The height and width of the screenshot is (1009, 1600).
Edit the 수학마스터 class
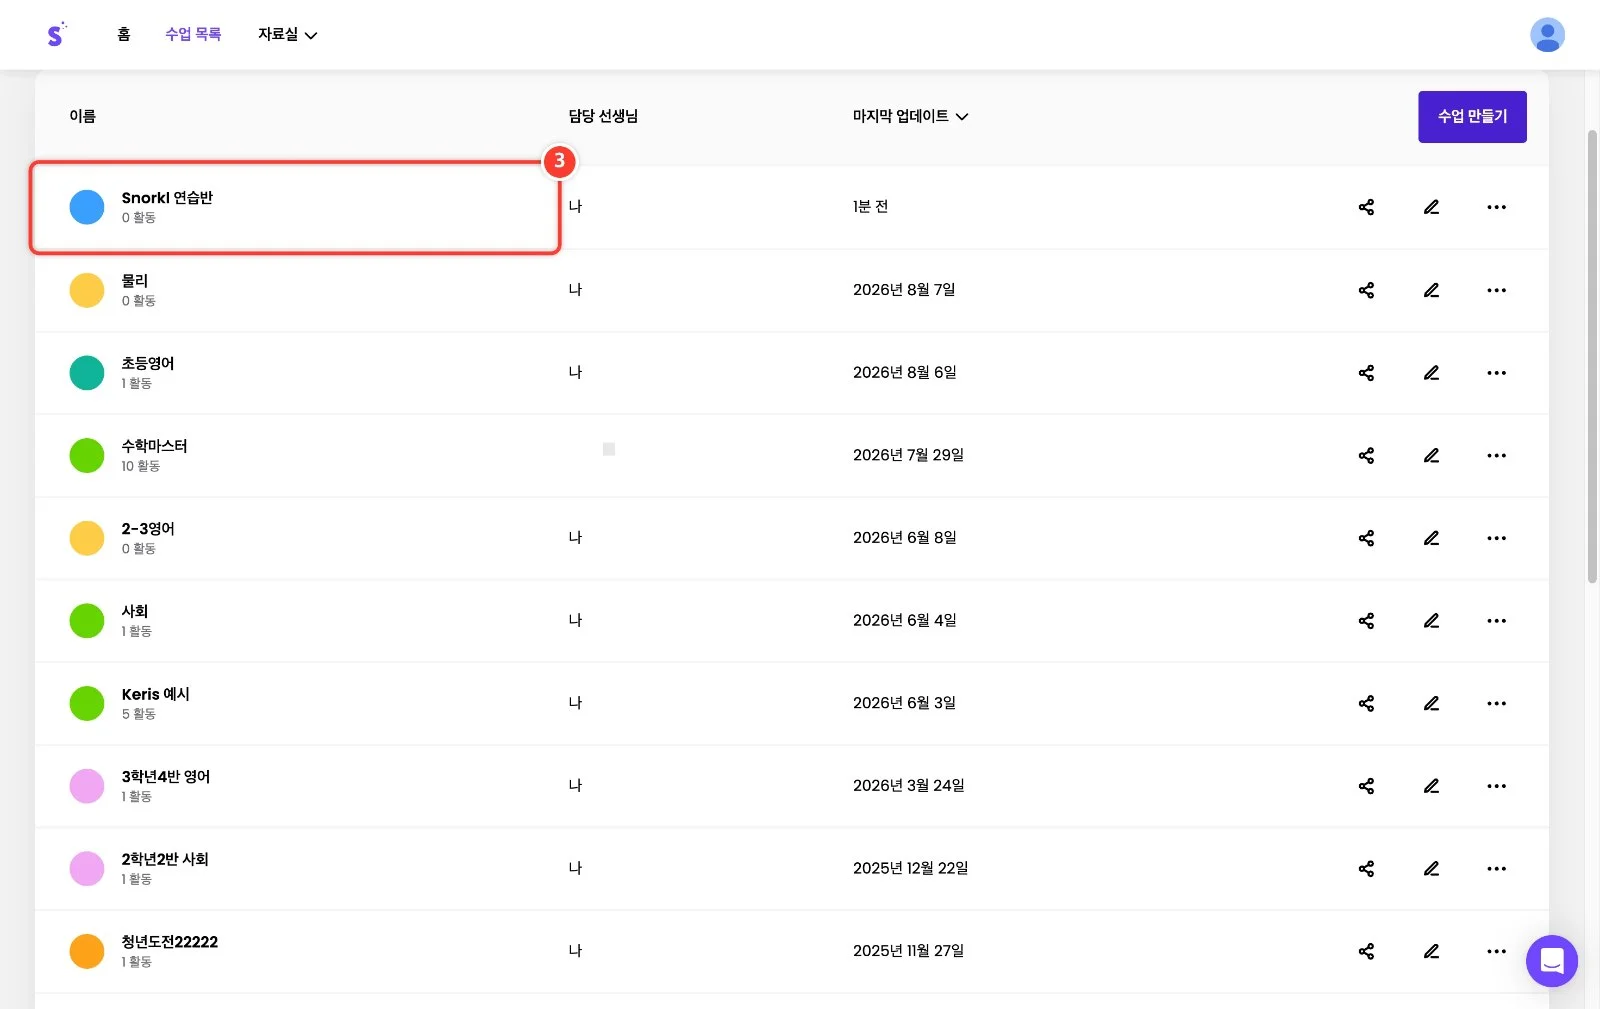(1431, 455)
